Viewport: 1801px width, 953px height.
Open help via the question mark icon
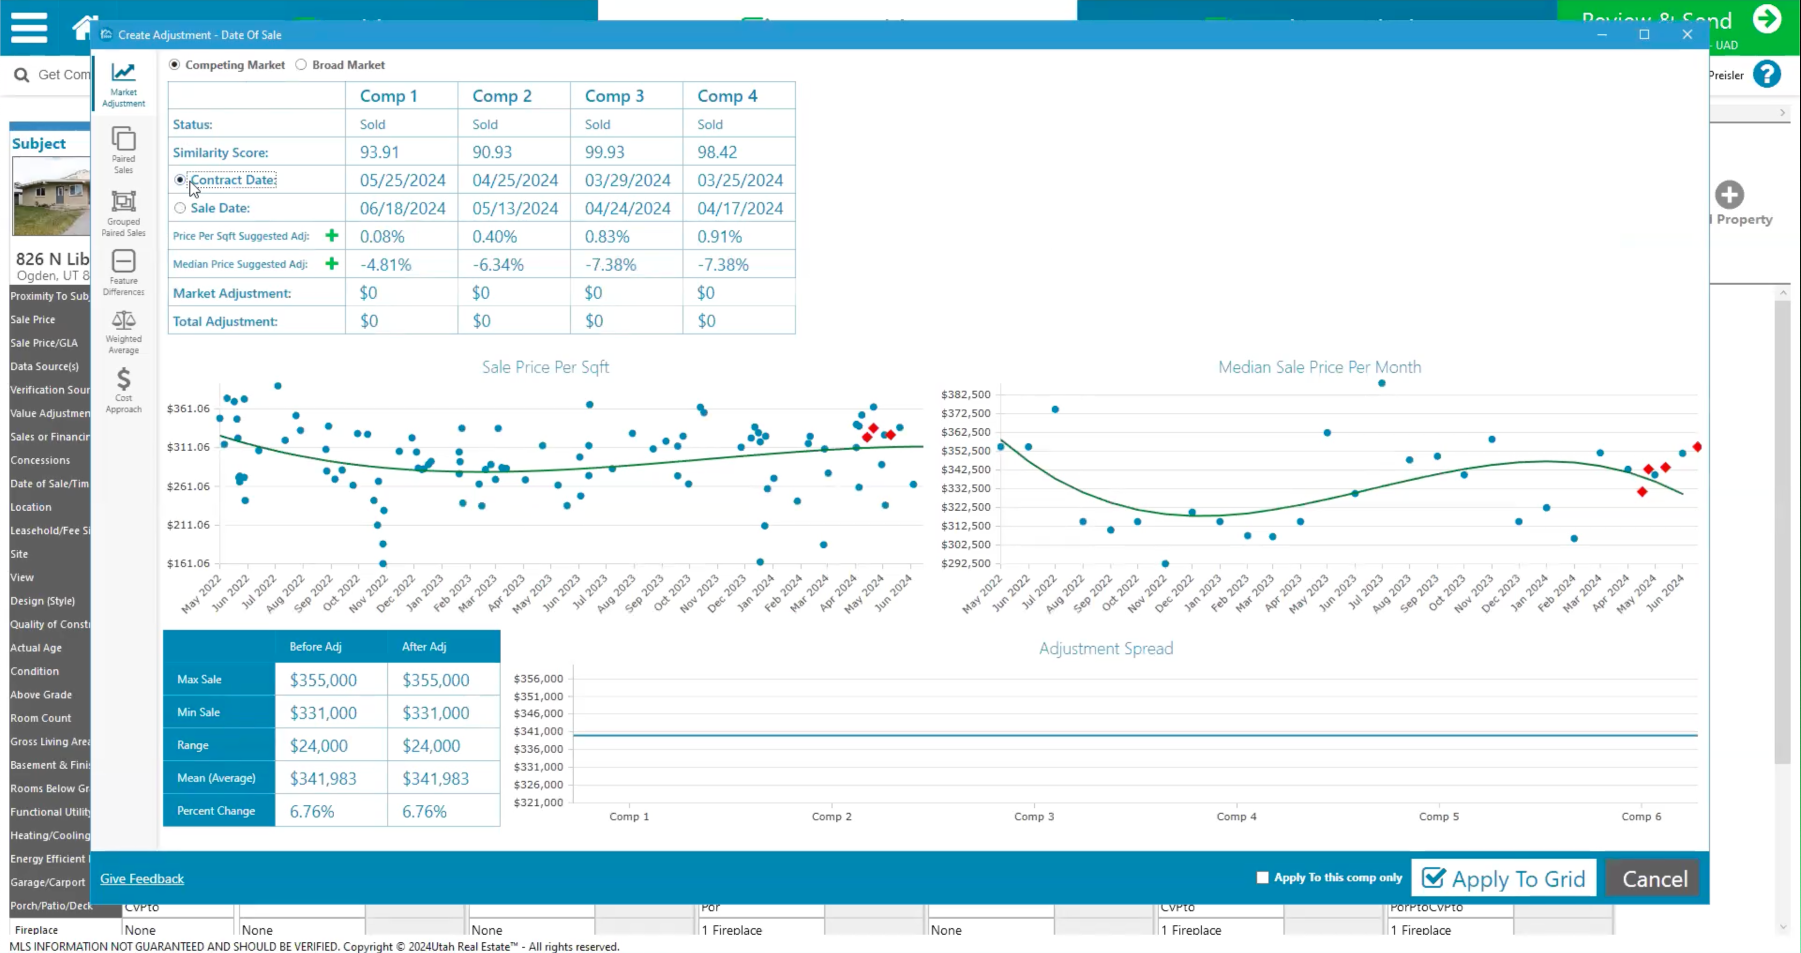[x=1768, y=74]
